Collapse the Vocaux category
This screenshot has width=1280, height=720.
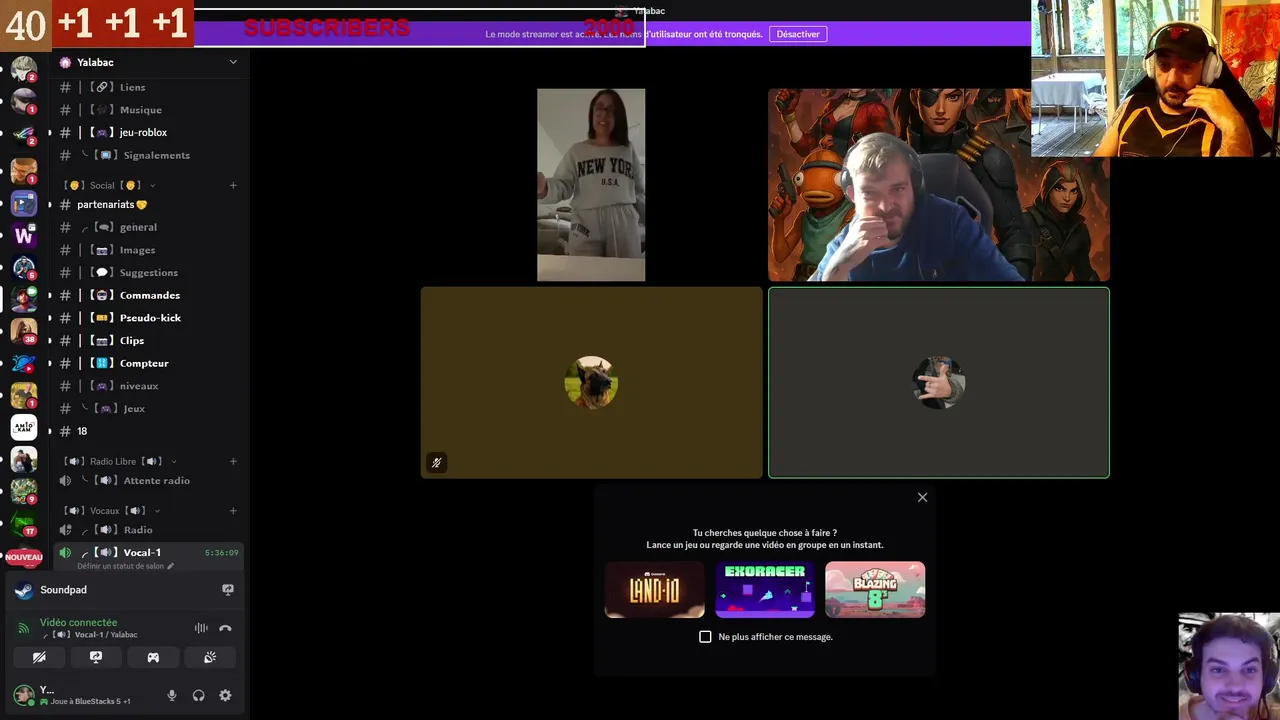pyautogui.click(x=111, y=510)
